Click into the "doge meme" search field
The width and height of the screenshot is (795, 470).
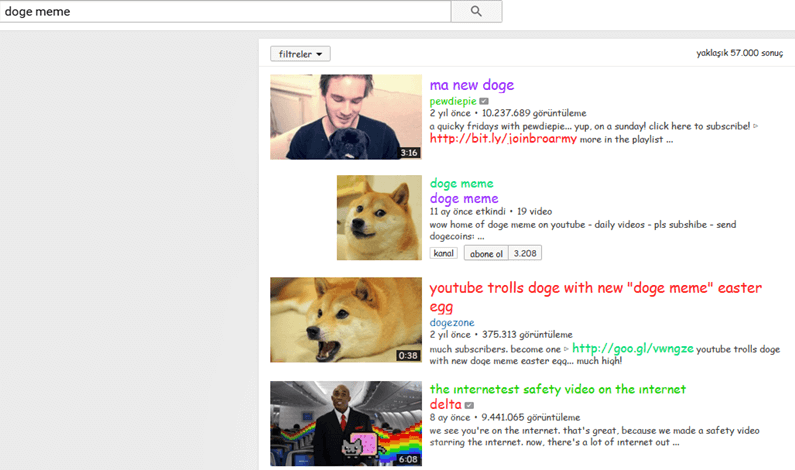(225, 11)
